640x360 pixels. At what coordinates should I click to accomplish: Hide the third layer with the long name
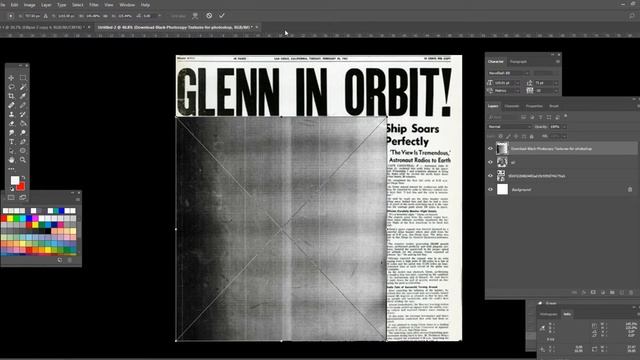491,176
